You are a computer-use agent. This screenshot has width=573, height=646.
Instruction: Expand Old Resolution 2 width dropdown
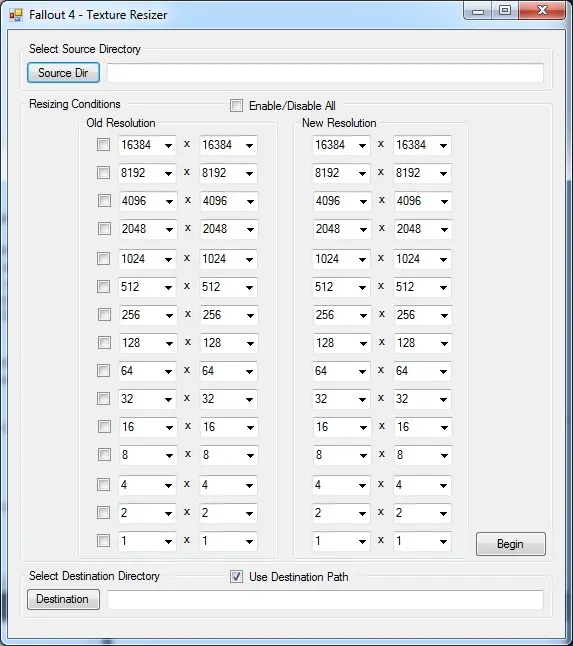click(x=147, y=514)
